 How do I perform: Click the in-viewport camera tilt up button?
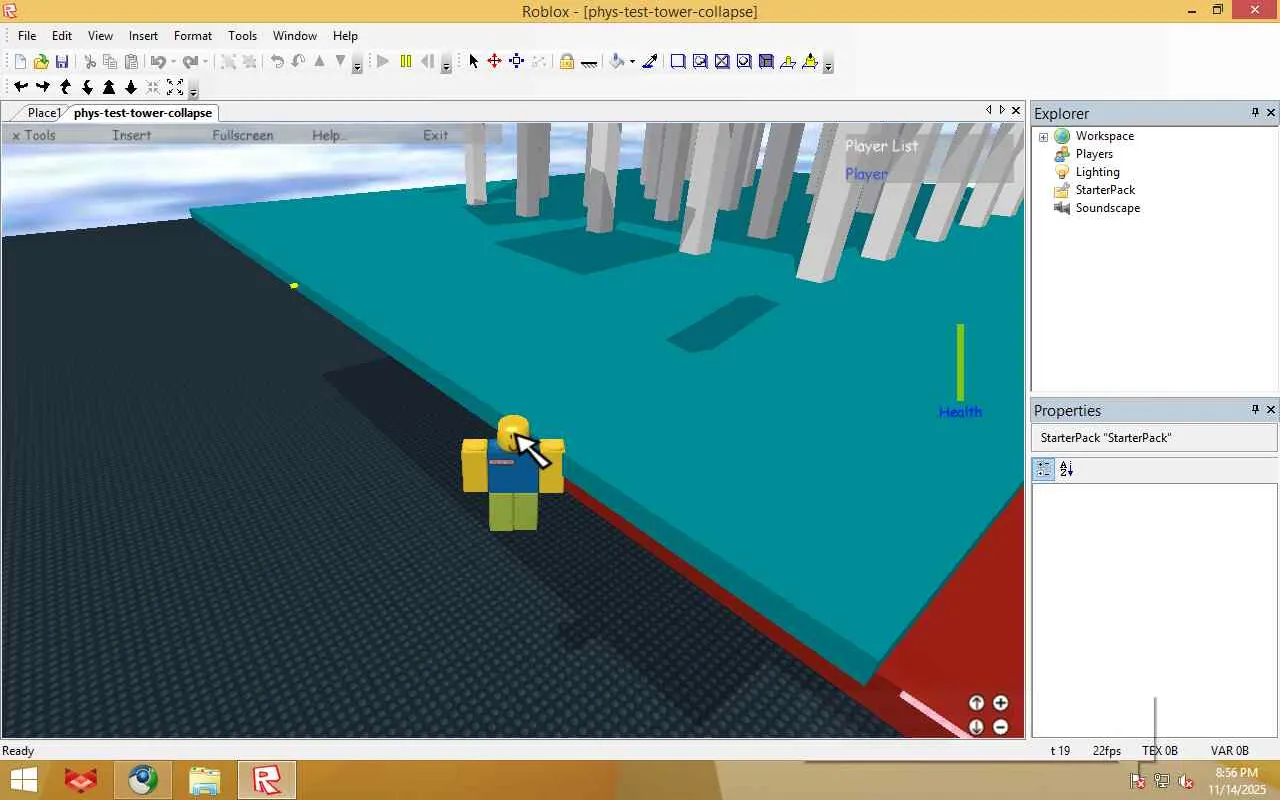coord(976,703)
